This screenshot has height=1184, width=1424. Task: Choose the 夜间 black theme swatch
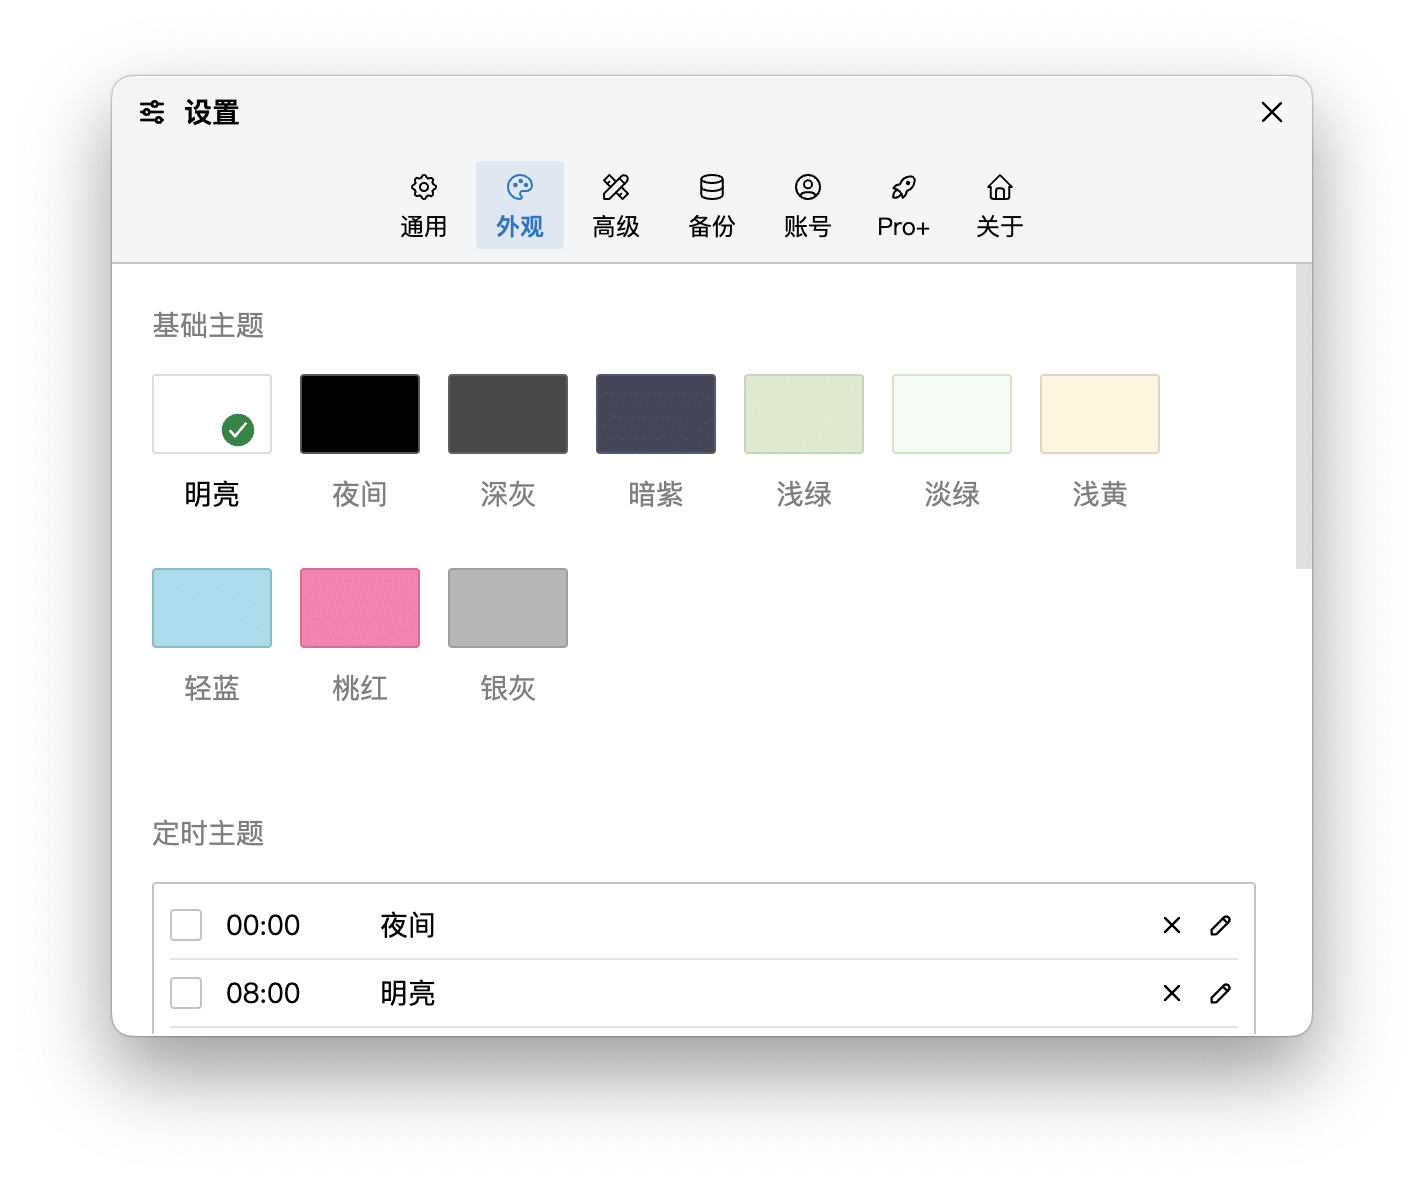360,414
